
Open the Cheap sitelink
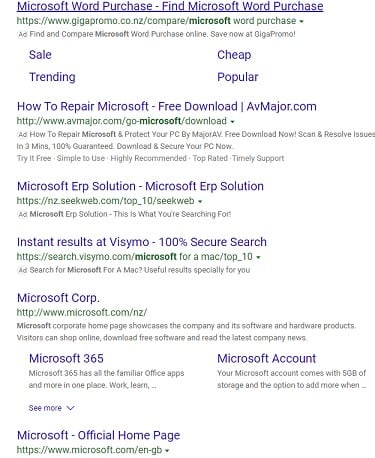click(234, 55)
